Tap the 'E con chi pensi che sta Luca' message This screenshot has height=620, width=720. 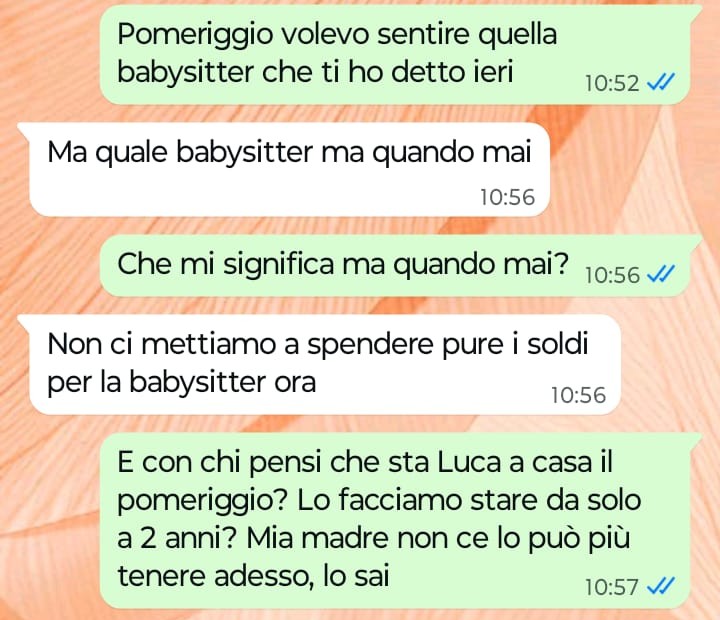point(395,520)
